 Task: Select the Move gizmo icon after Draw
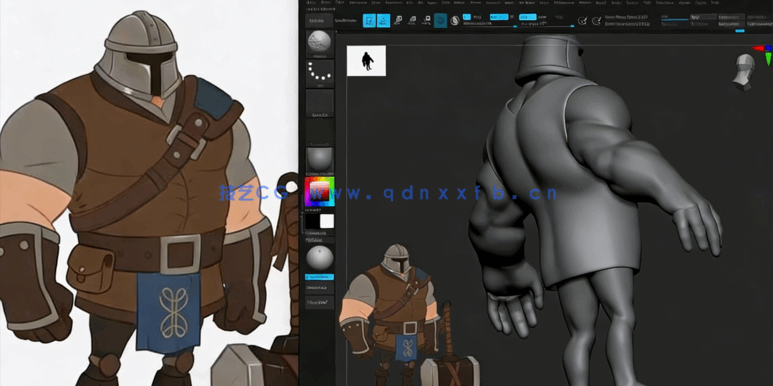tap(398, 21)
